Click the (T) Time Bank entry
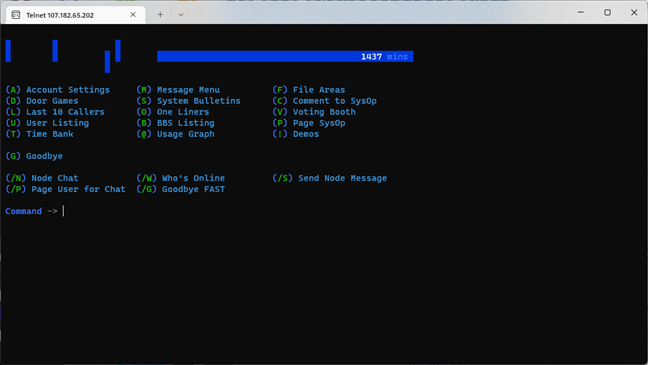This screenshot has height=365, width=648. (x=39, y=134)
